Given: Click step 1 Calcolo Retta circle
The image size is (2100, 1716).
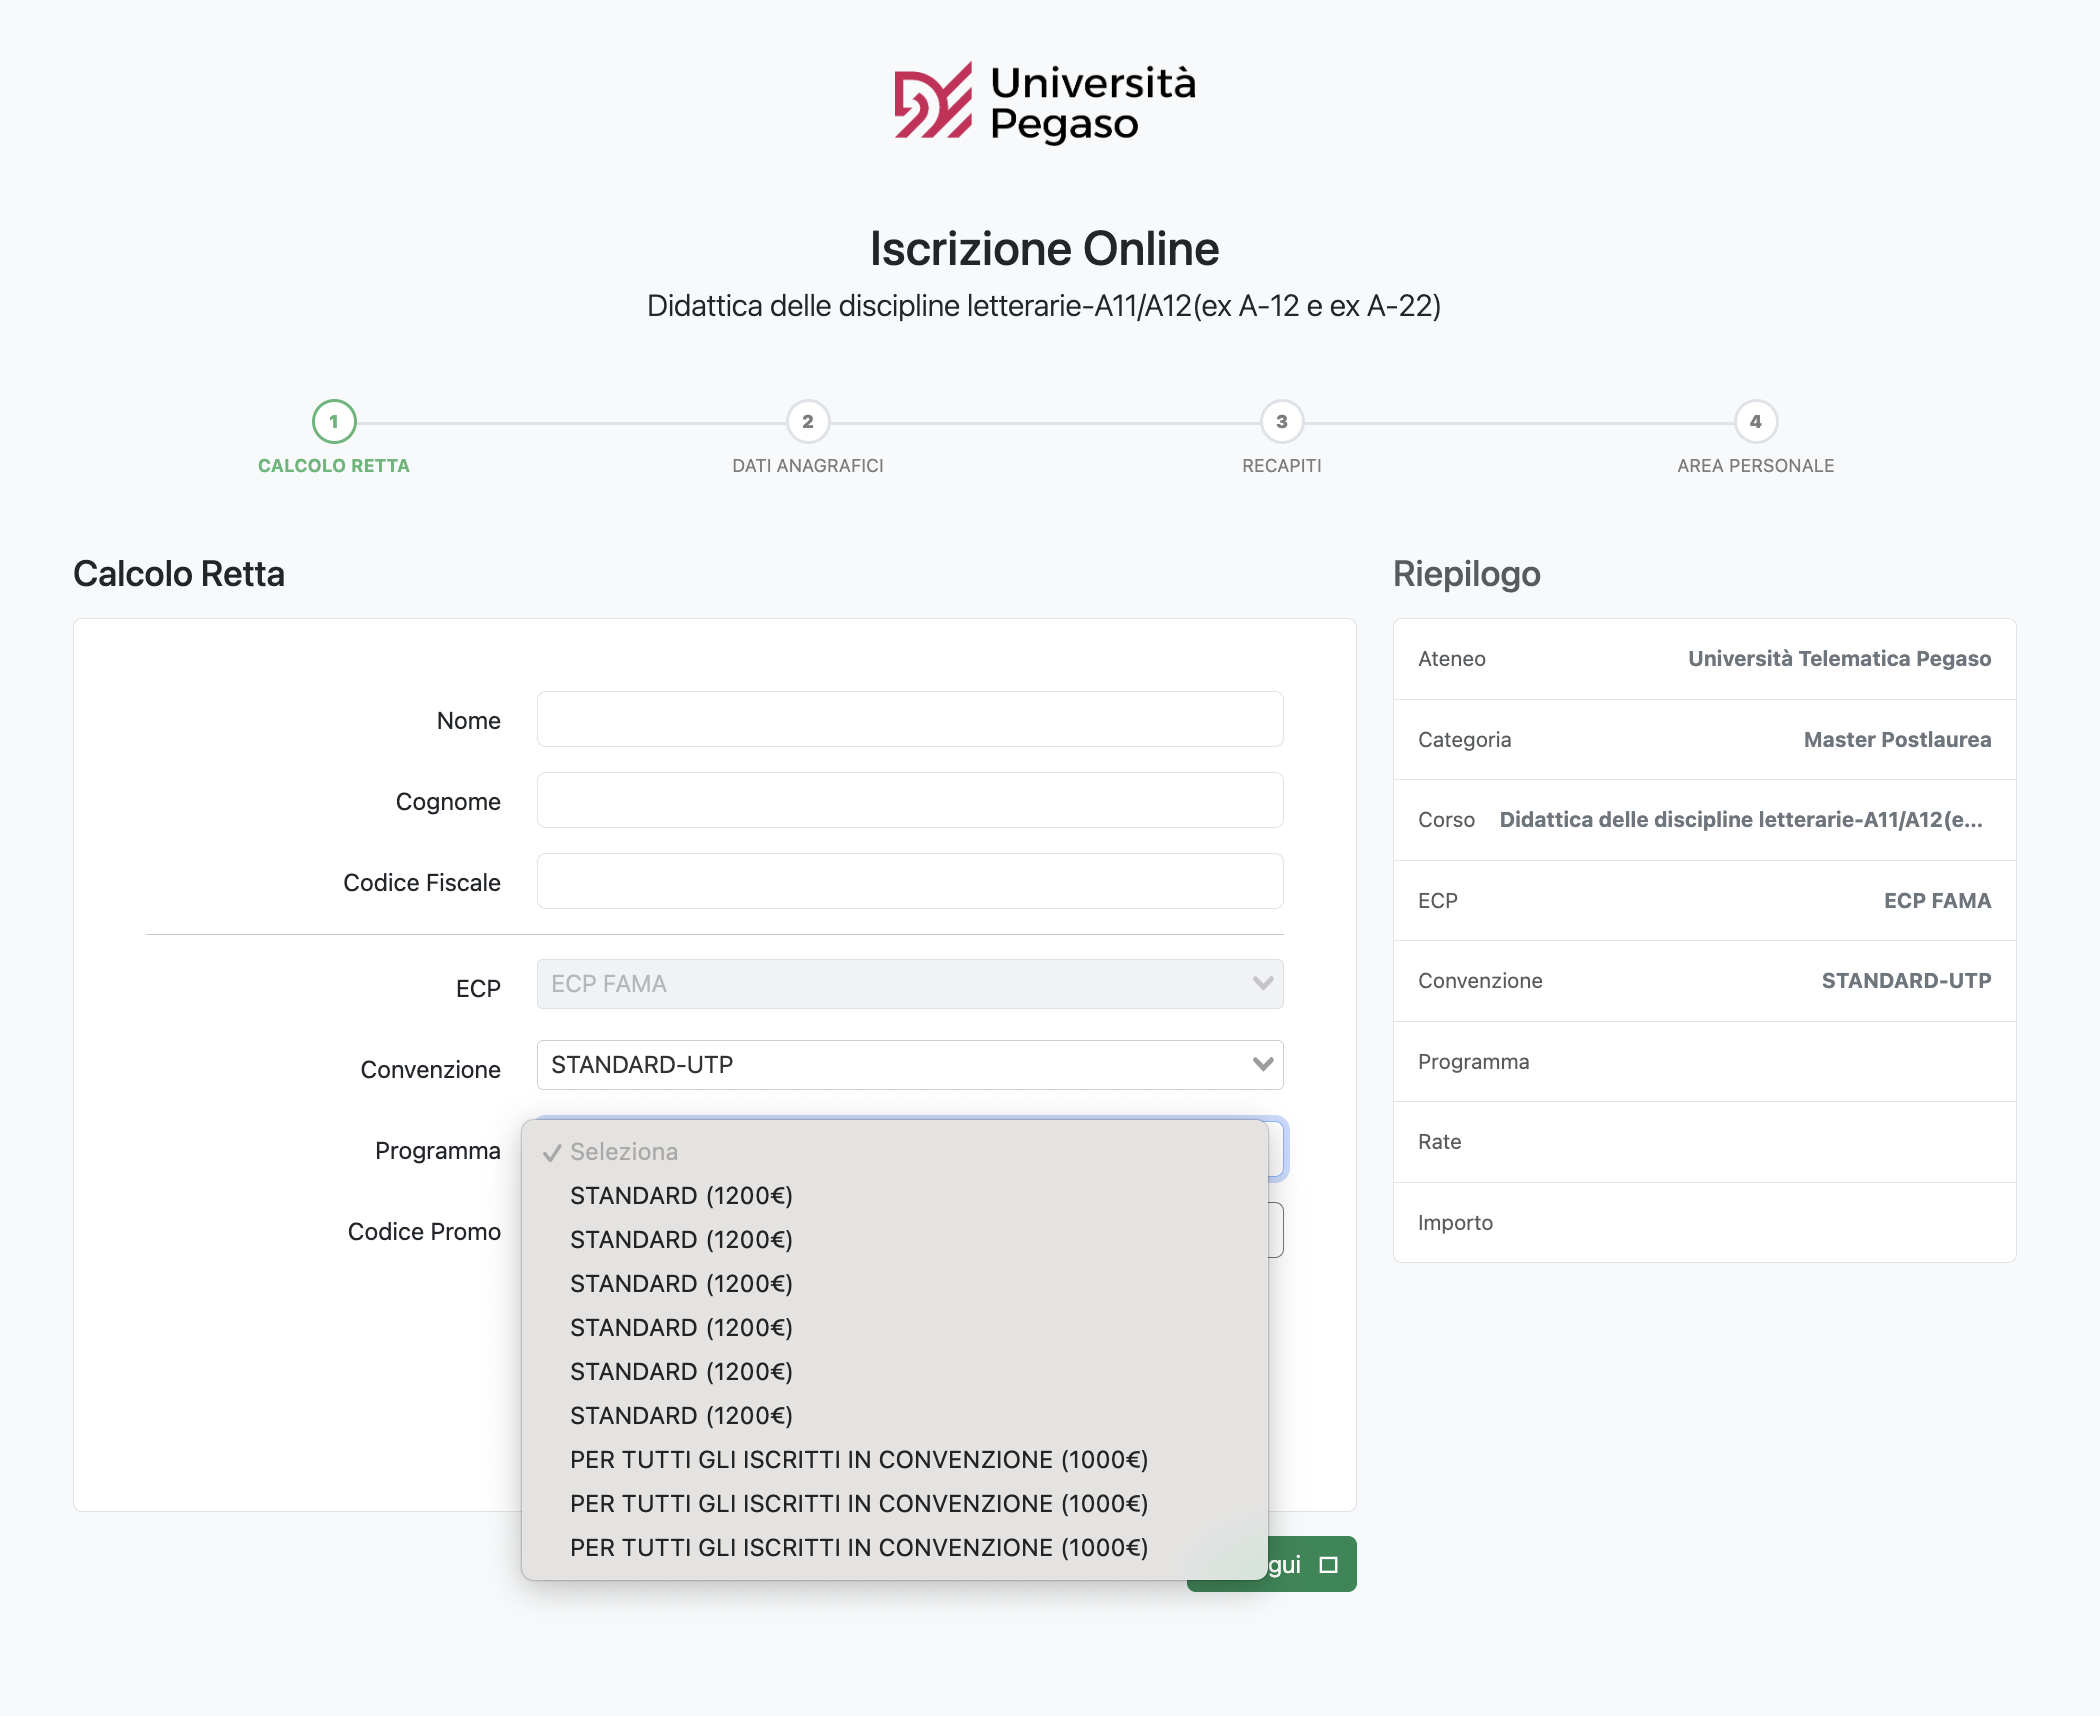Looking at the screenshot, I should pyautogui.click(x=334, y=422).
